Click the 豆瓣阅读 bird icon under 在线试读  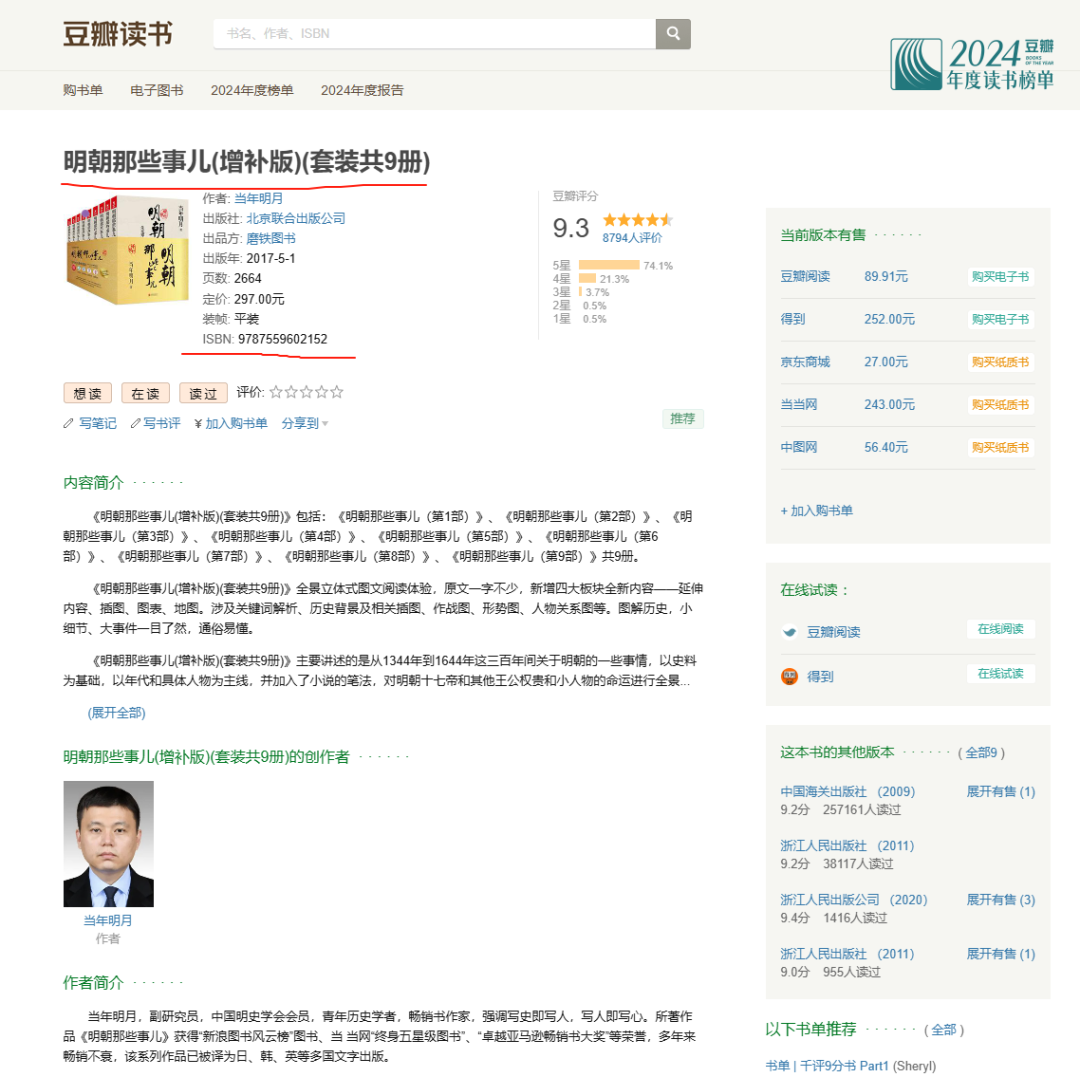pos(789,631)
